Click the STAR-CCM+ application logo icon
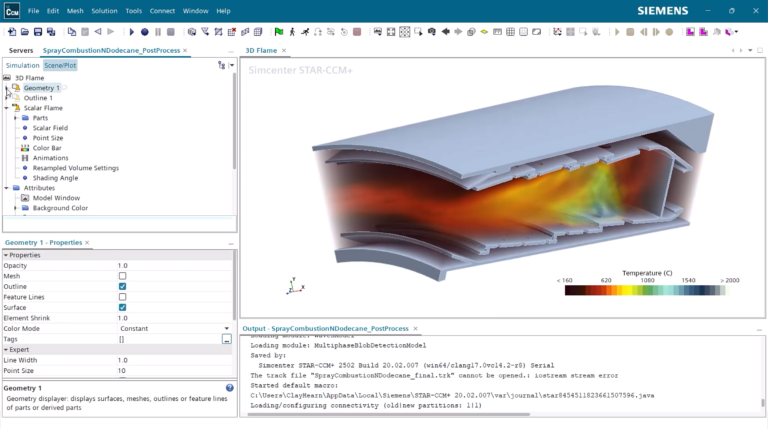Image resolution: width=768 pixels, height=429 pixels. tap(12, 11)
